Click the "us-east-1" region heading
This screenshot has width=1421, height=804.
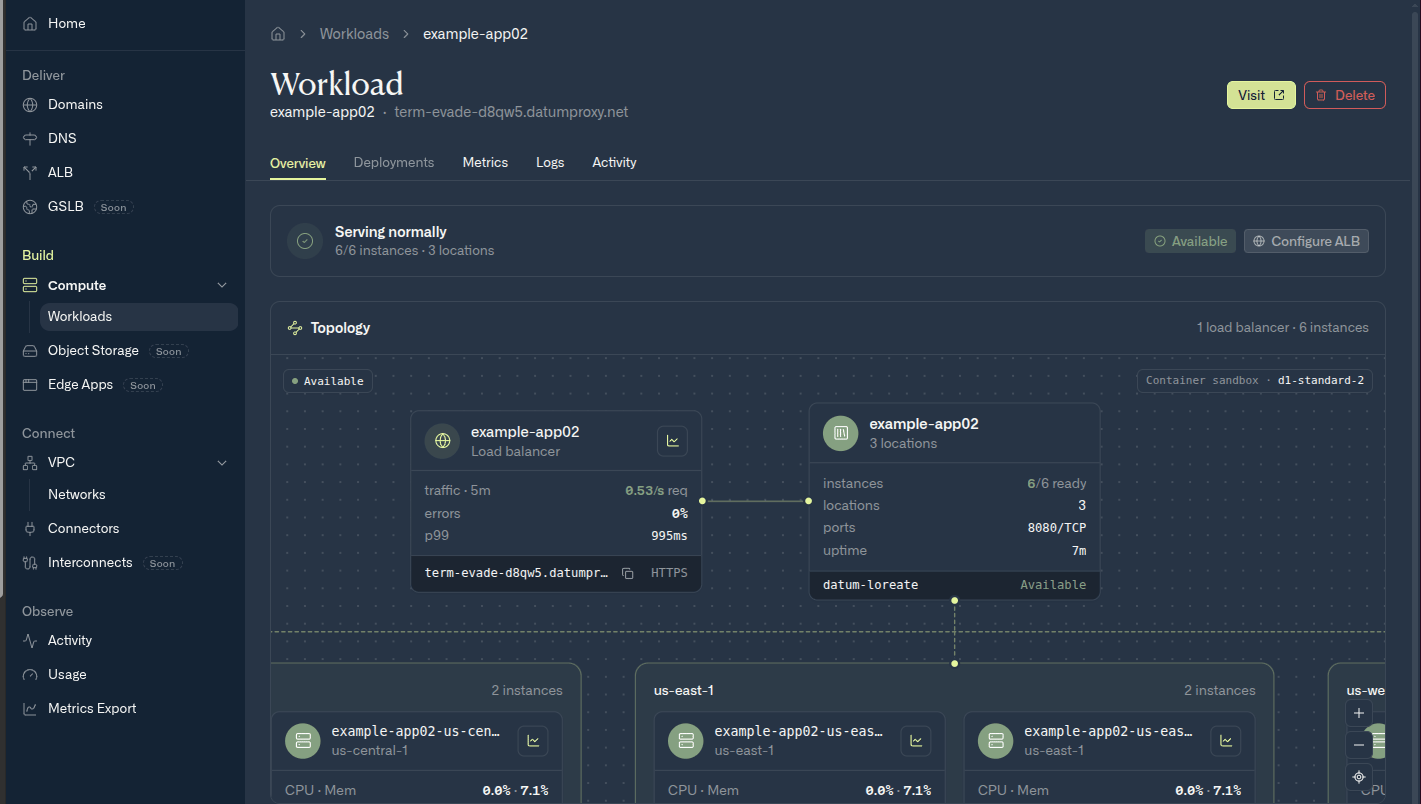pos(684,691)
